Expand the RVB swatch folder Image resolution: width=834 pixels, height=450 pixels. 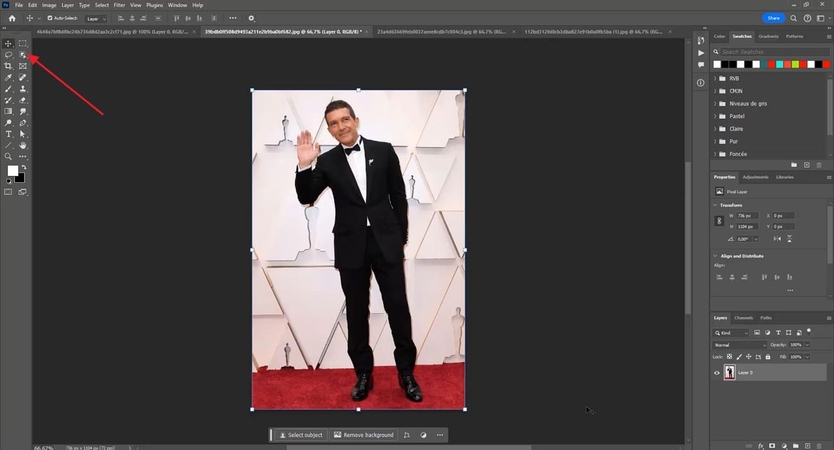coord(715,78)
